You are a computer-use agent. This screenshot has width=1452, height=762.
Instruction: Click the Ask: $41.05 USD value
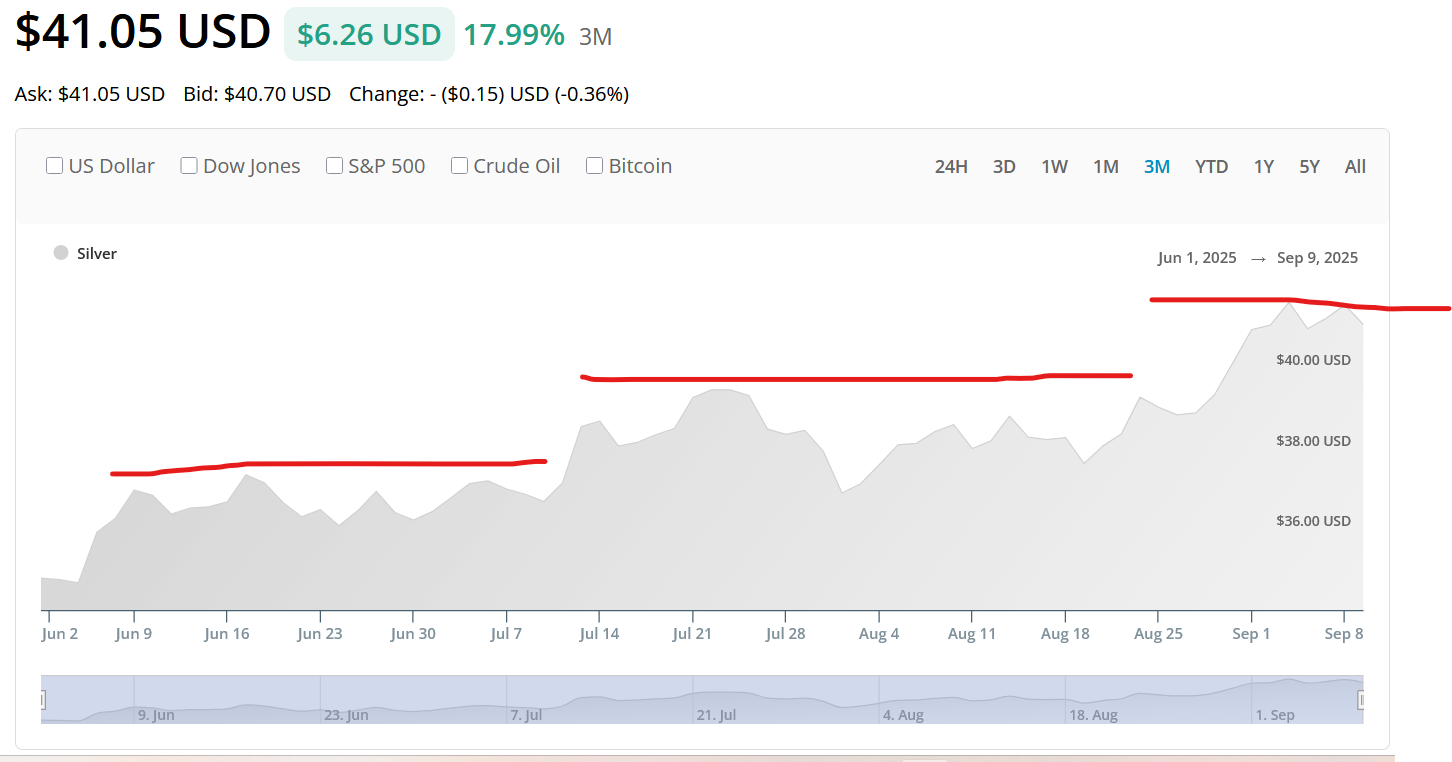pos(89,94)
